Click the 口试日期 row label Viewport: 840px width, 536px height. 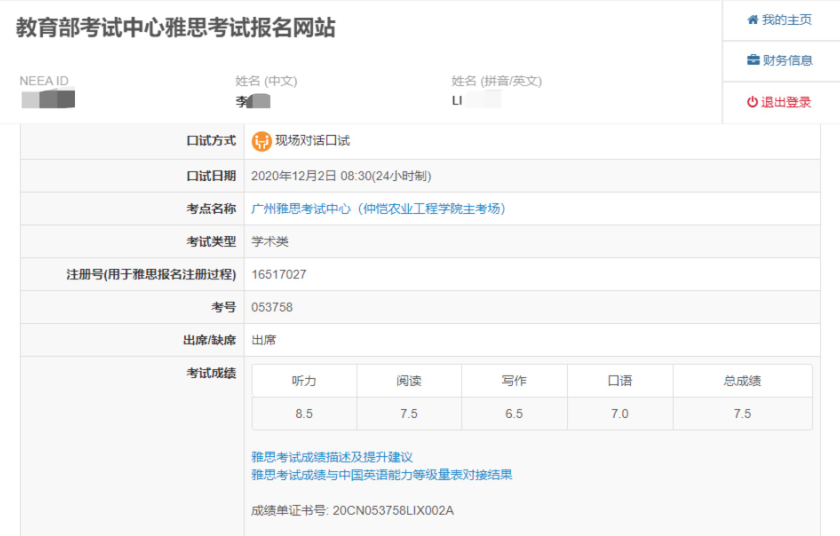point(211,176)
